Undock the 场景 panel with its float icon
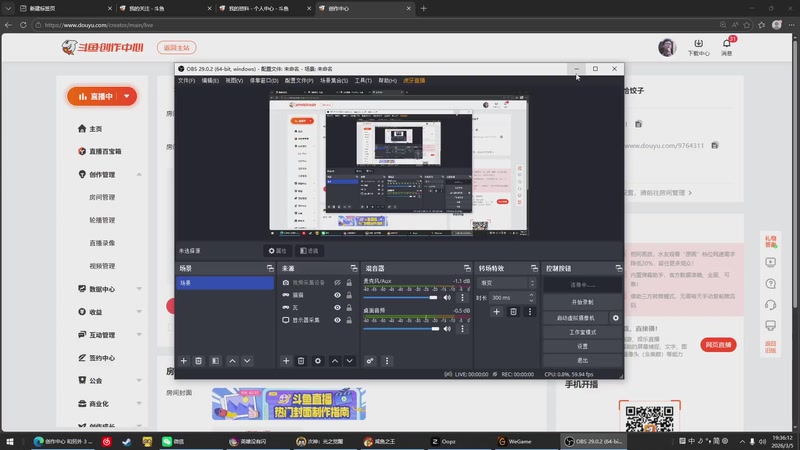Image resolution: width=800 pixels, height=450 pixels. click(x=270, y=268)
